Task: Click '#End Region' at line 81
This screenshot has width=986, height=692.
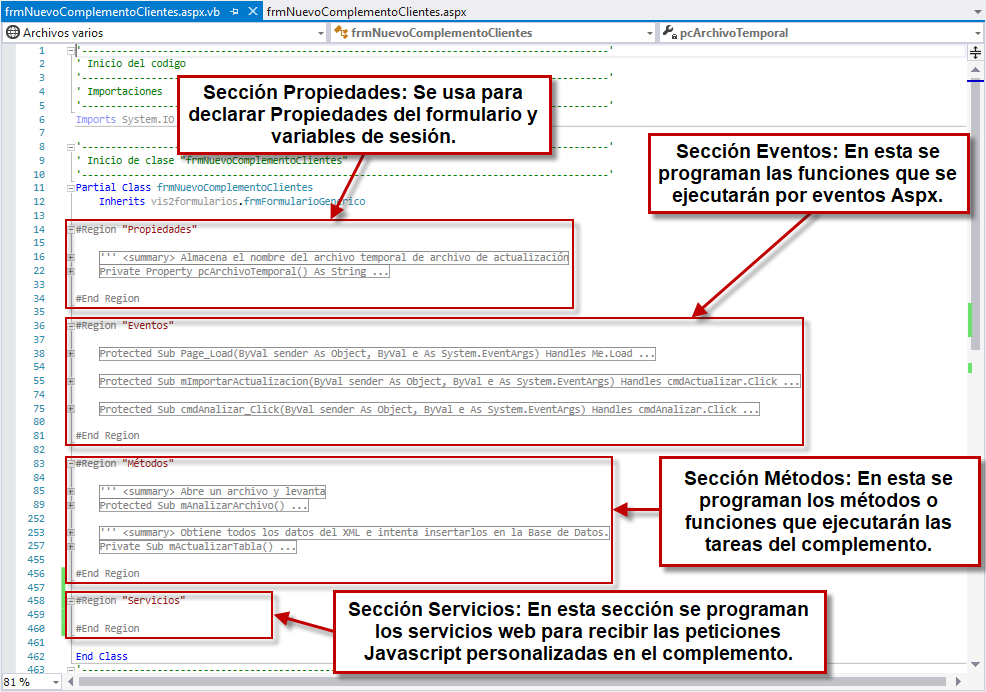Action: pyautogui.click(x=107, y=435)
